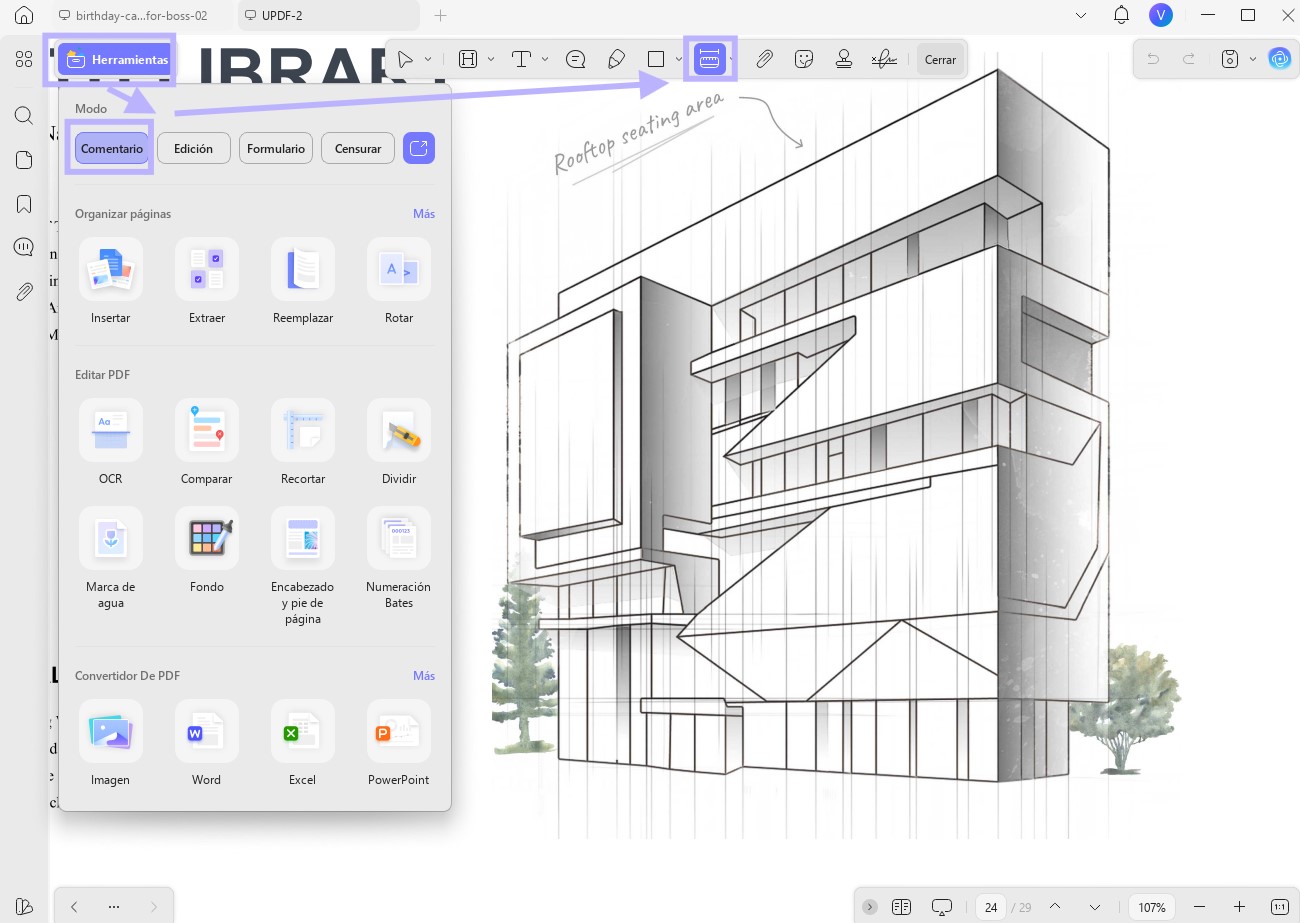Click Más link next to Organizar páginas
1300x923 pixels.
tap(424, 214)
